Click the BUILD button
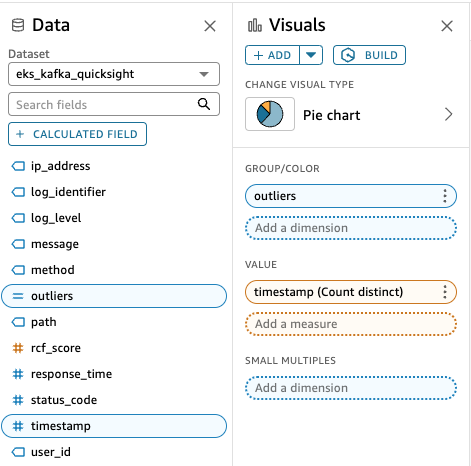Viewport: 471px width, 466px height. click(x=369, y=55)
